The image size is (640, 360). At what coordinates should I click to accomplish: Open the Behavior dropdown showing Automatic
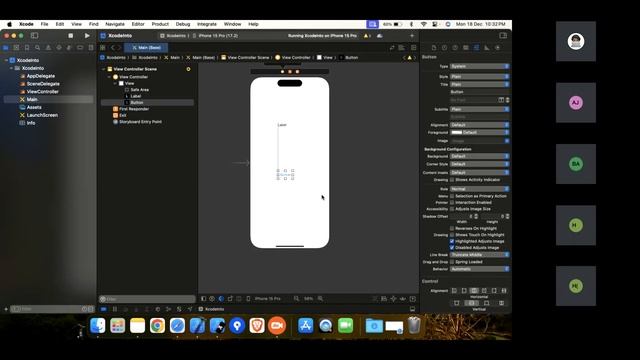(x=480, y=269)
